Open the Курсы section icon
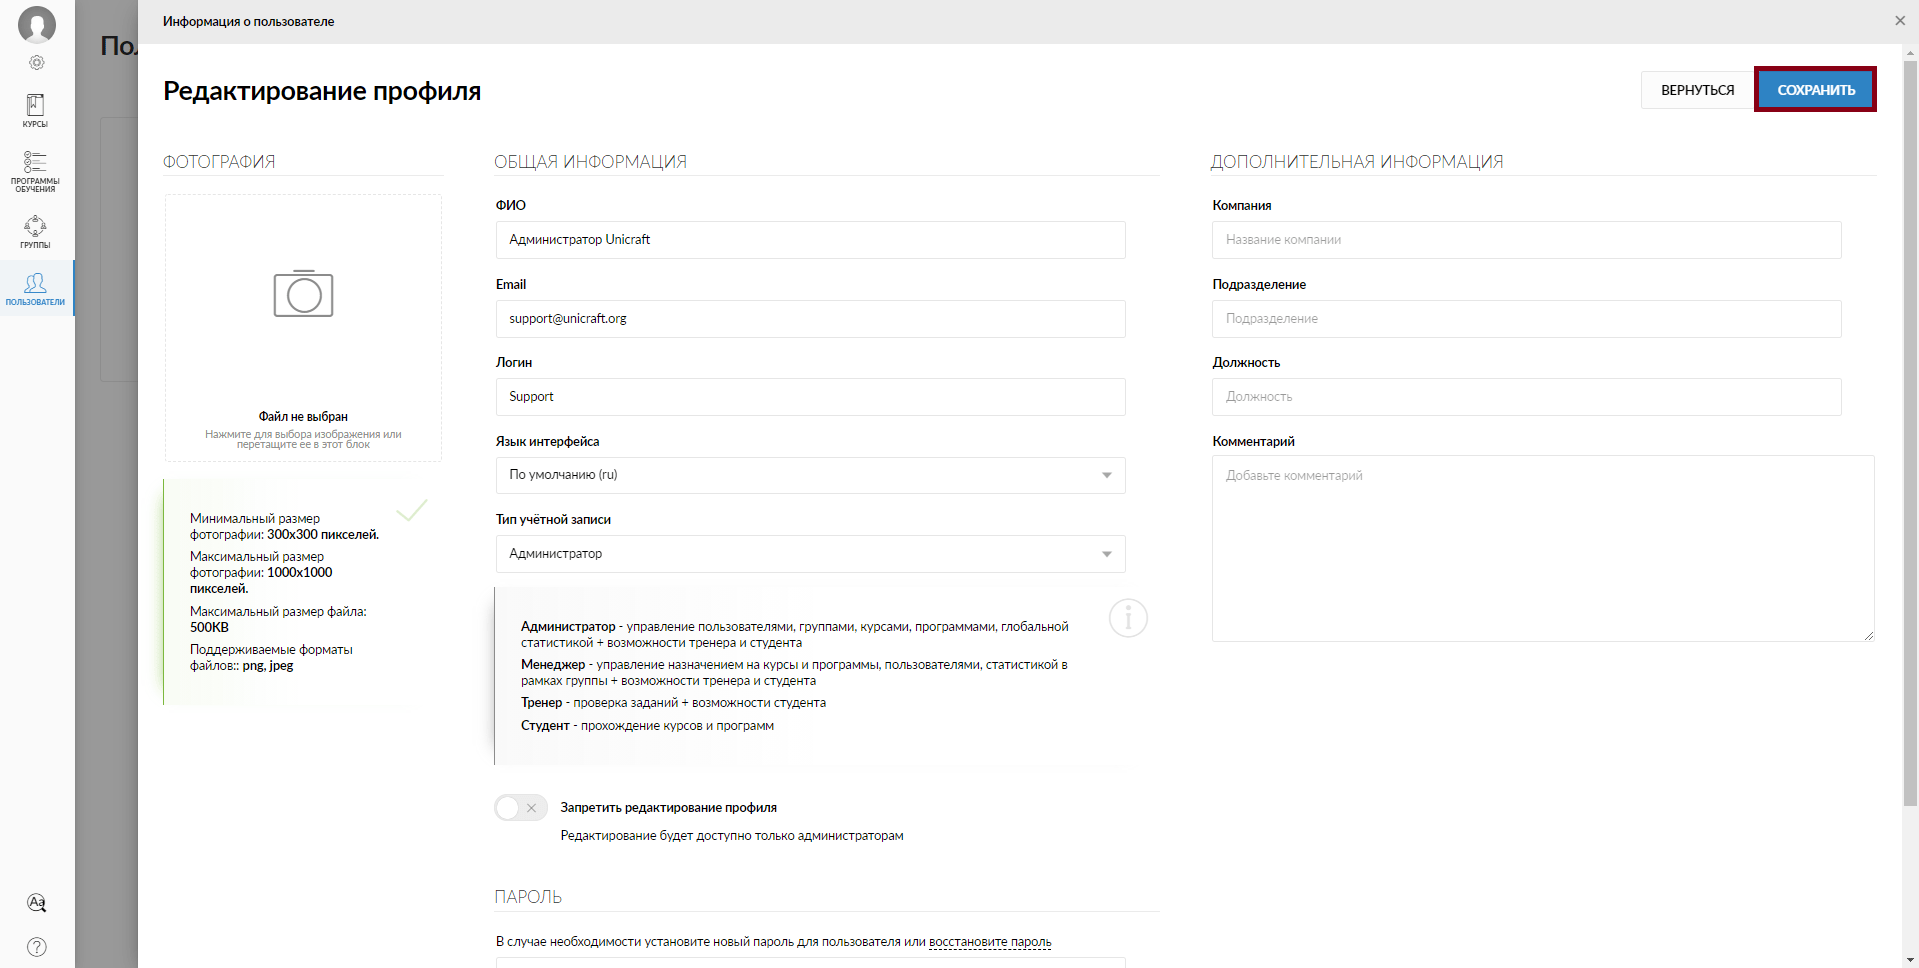The height and width of the screenshot is (968, 1919). (35, 110)
